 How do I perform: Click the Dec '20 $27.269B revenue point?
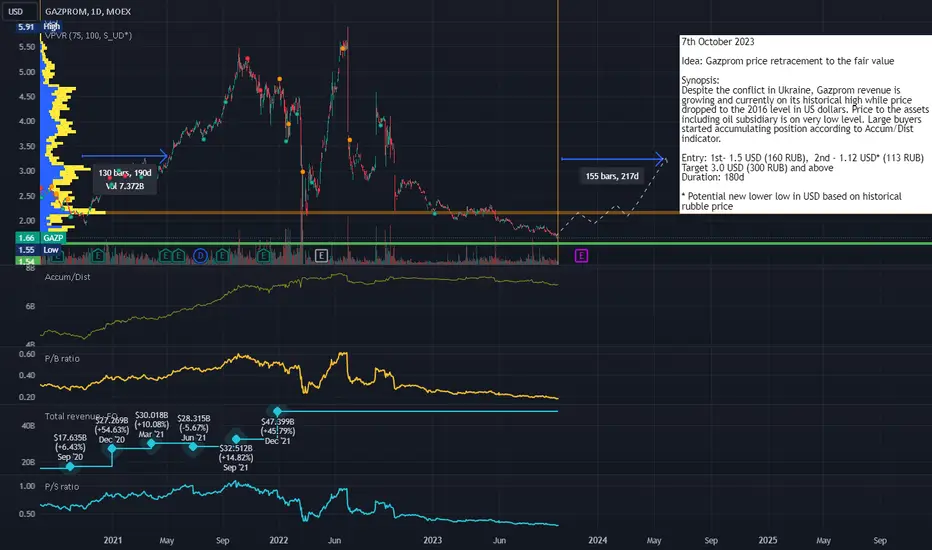[x=112, y=448]
